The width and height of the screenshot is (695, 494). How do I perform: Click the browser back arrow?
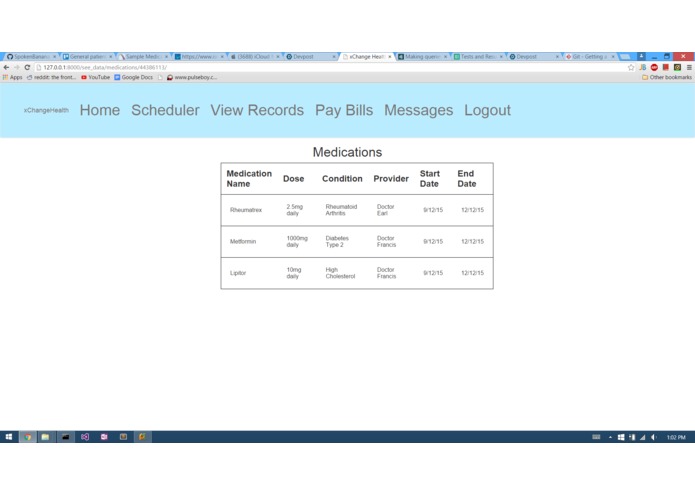click(6, 67)
